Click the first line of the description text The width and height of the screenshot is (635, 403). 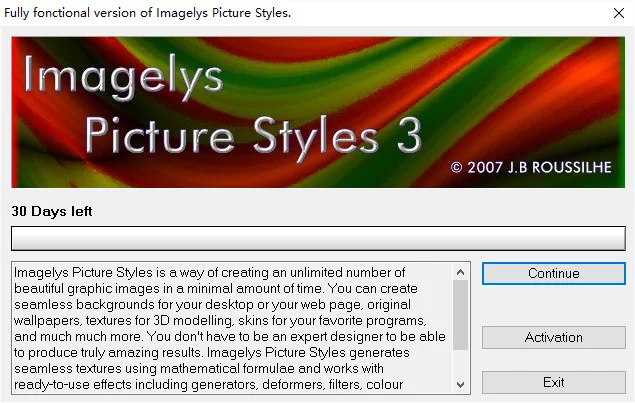point(210,273)
